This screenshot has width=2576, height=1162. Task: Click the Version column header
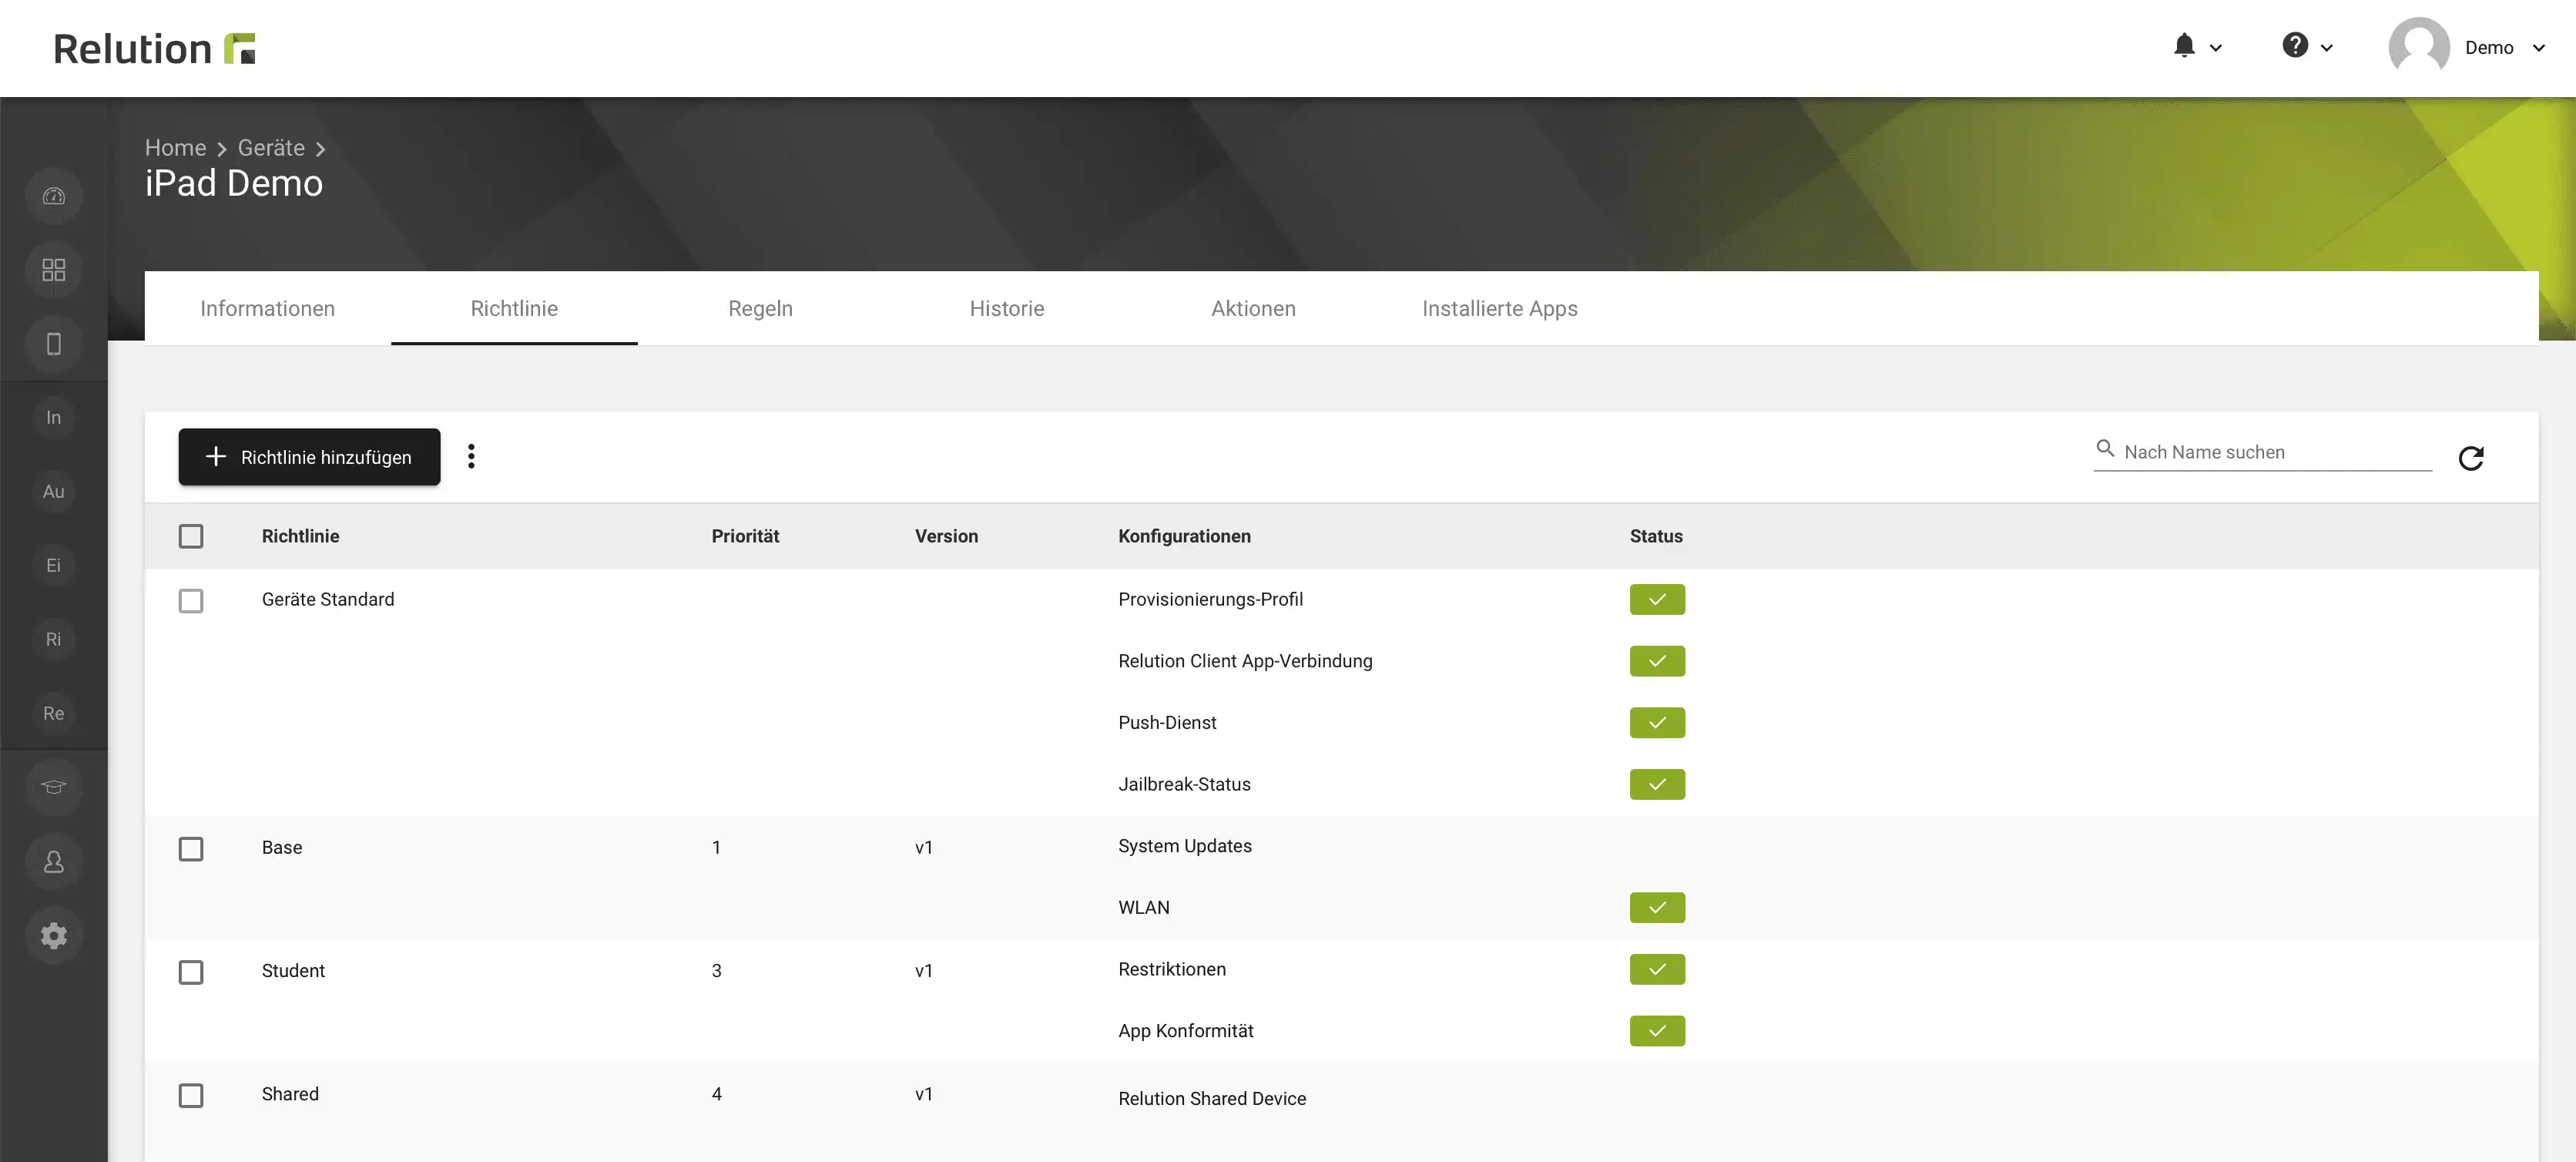(x=946, y=536)
